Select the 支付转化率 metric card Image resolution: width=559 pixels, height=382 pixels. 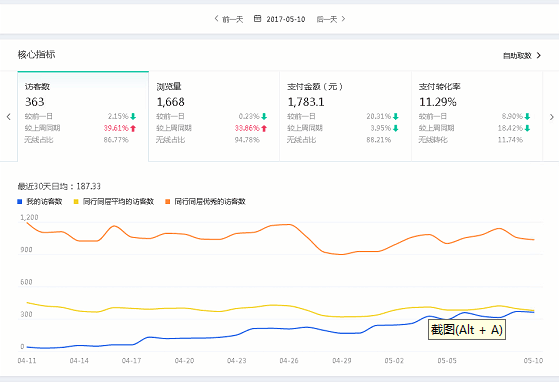tap(477, 116)
